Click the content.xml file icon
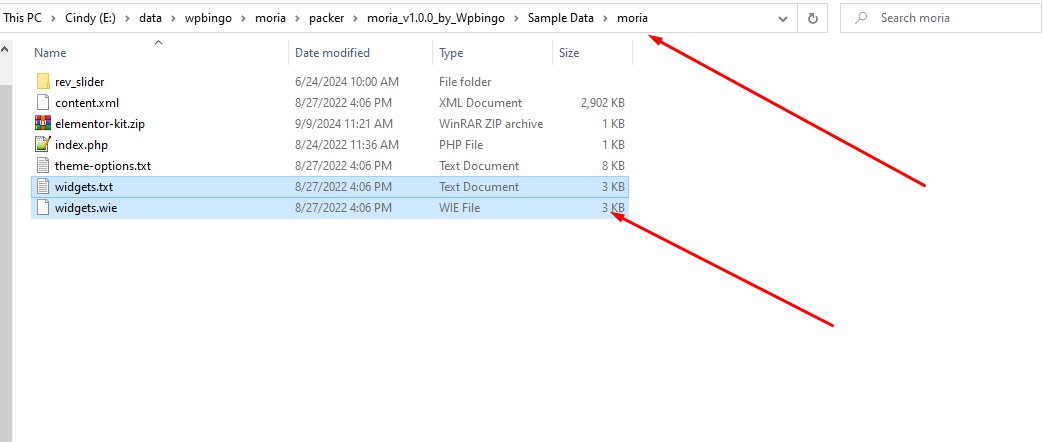The width and height of the screenshot is (1043, 442). [42, 102]
